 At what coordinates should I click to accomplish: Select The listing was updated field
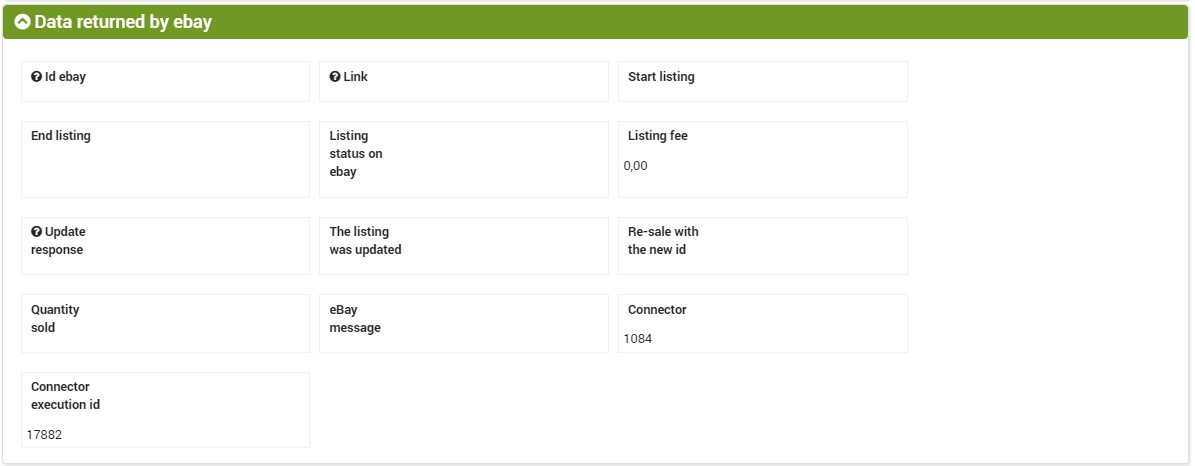coord(463,246)
